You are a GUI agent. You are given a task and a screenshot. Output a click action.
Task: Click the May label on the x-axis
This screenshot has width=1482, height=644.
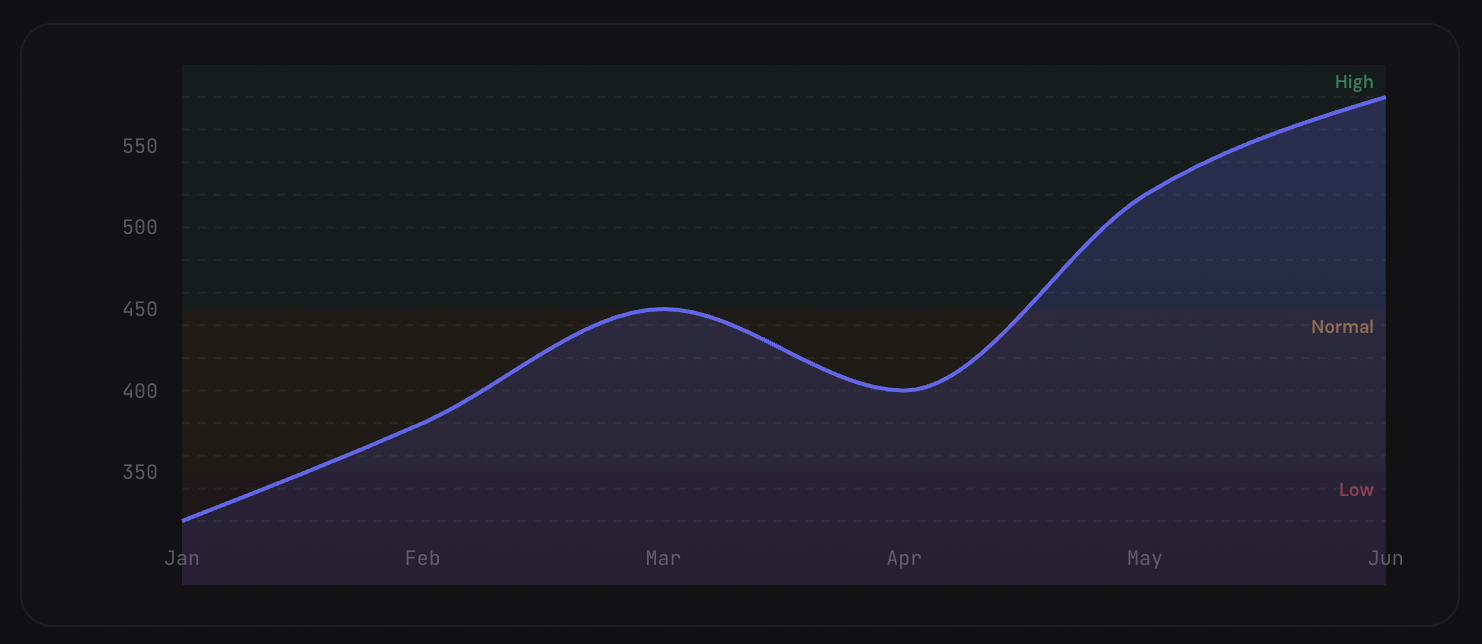coord(1144,558)
